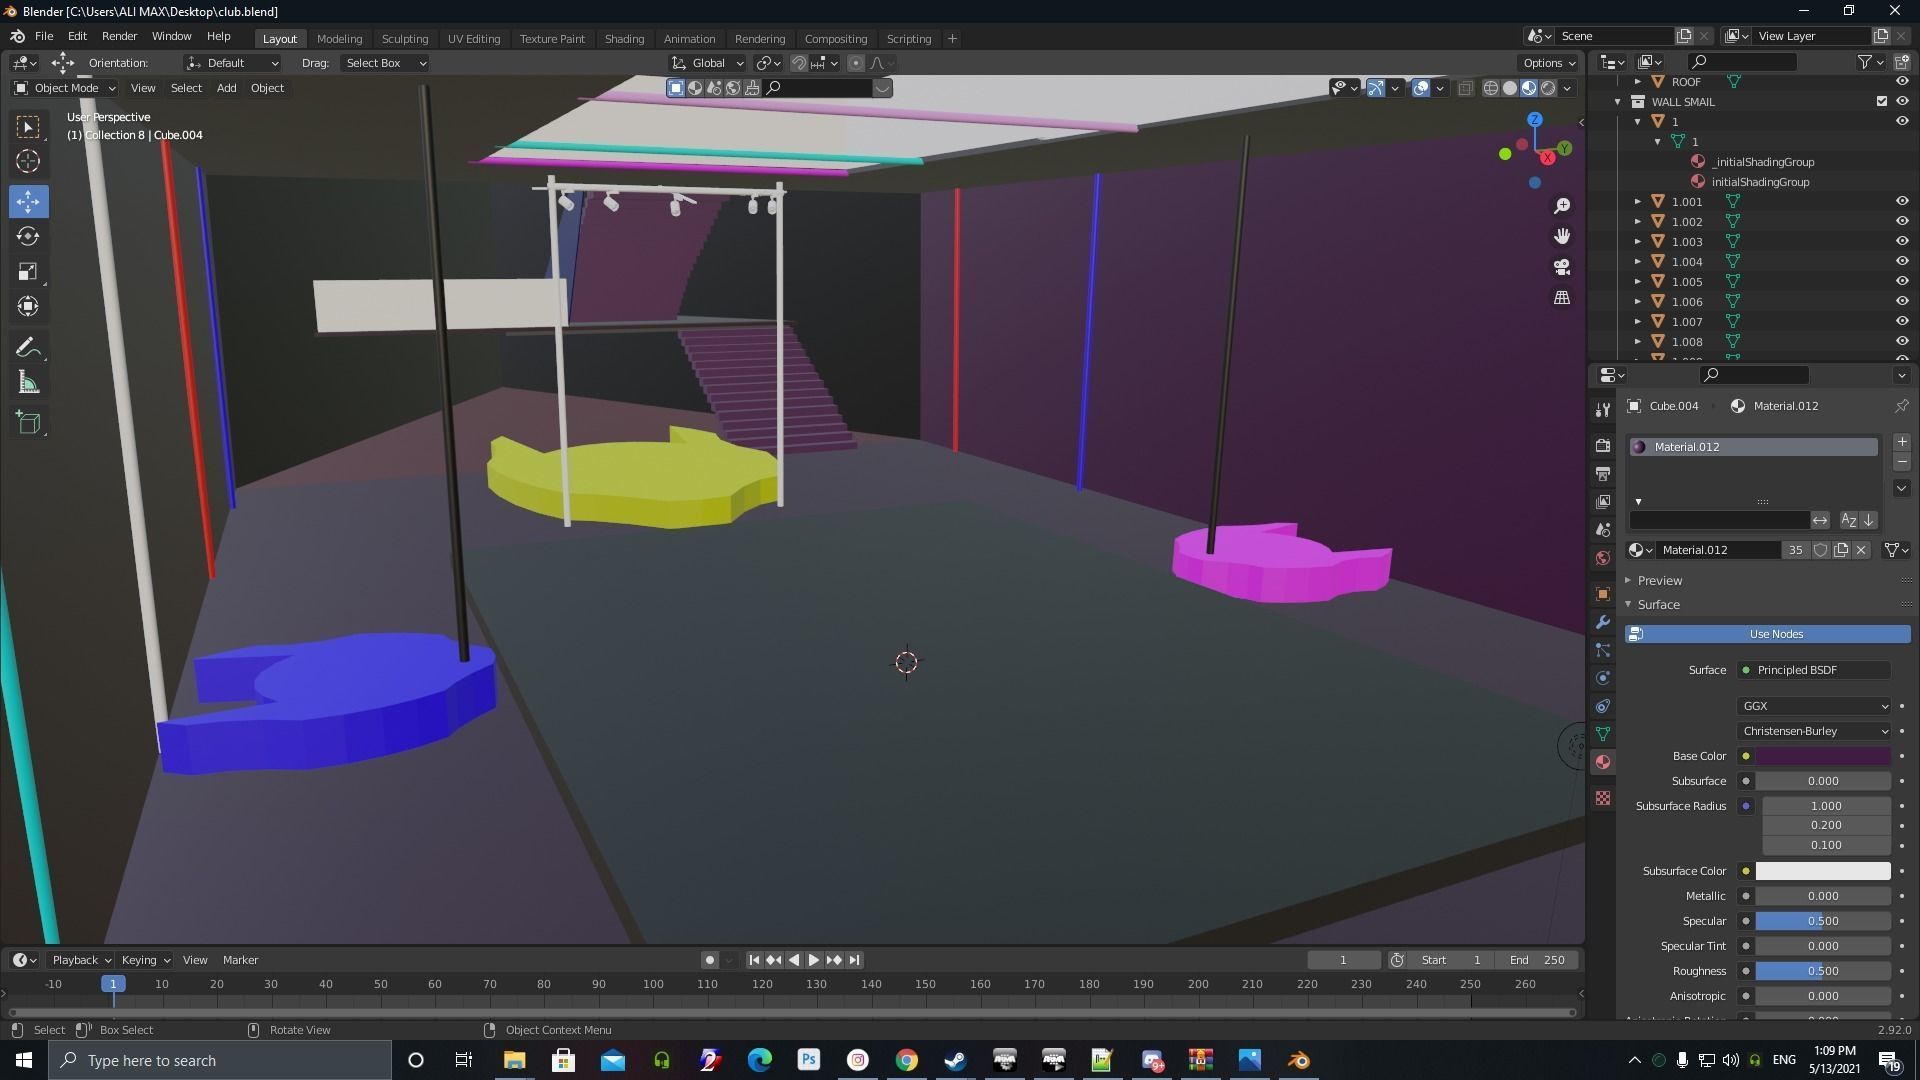1920x1080 pixels.
Task: Jump to end frame button
Action: [x=854, y=960]
